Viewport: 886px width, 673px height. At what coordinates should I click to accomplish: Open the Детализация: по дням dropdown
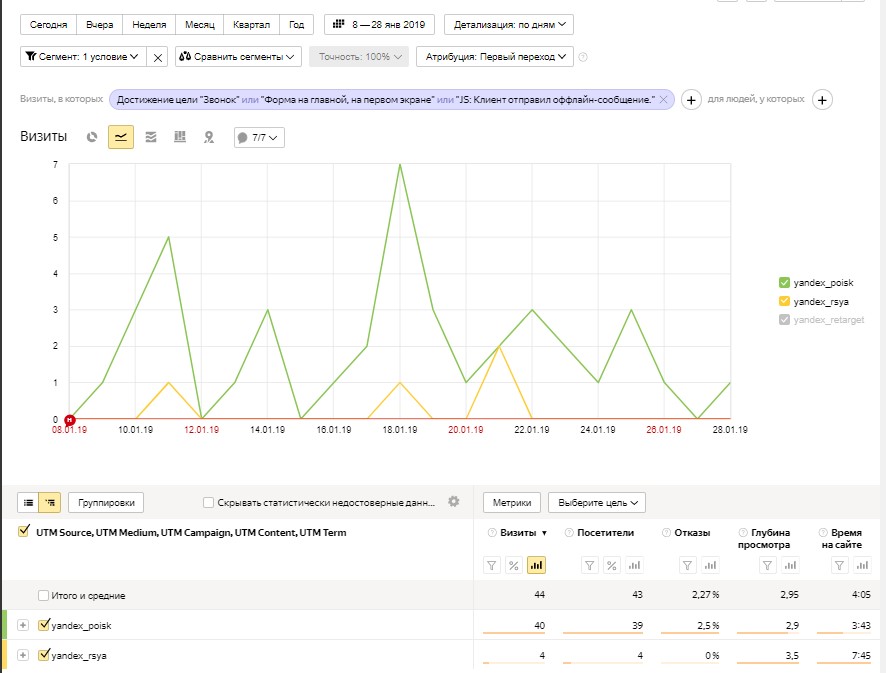(508, 24)
